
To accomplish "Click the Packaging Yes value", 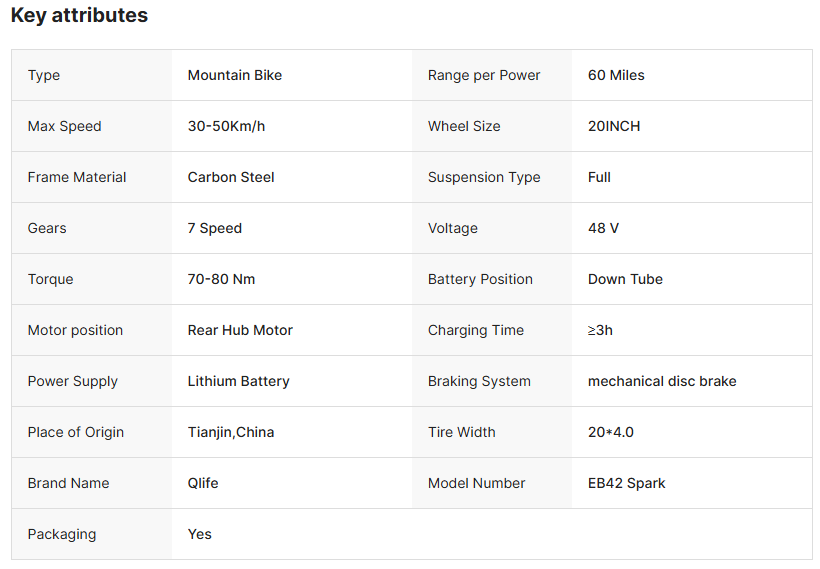I will point(200,534).
